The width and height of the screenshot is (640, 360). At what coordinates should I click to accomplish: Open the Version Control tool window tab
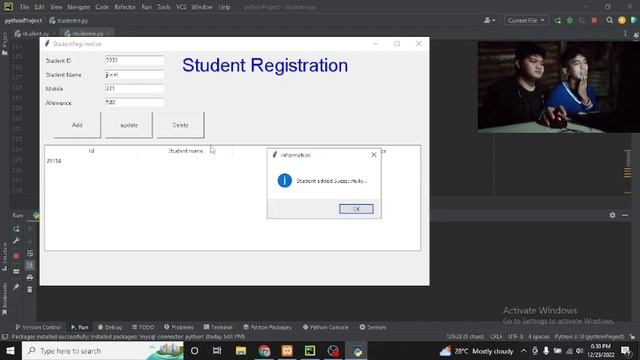38,327
